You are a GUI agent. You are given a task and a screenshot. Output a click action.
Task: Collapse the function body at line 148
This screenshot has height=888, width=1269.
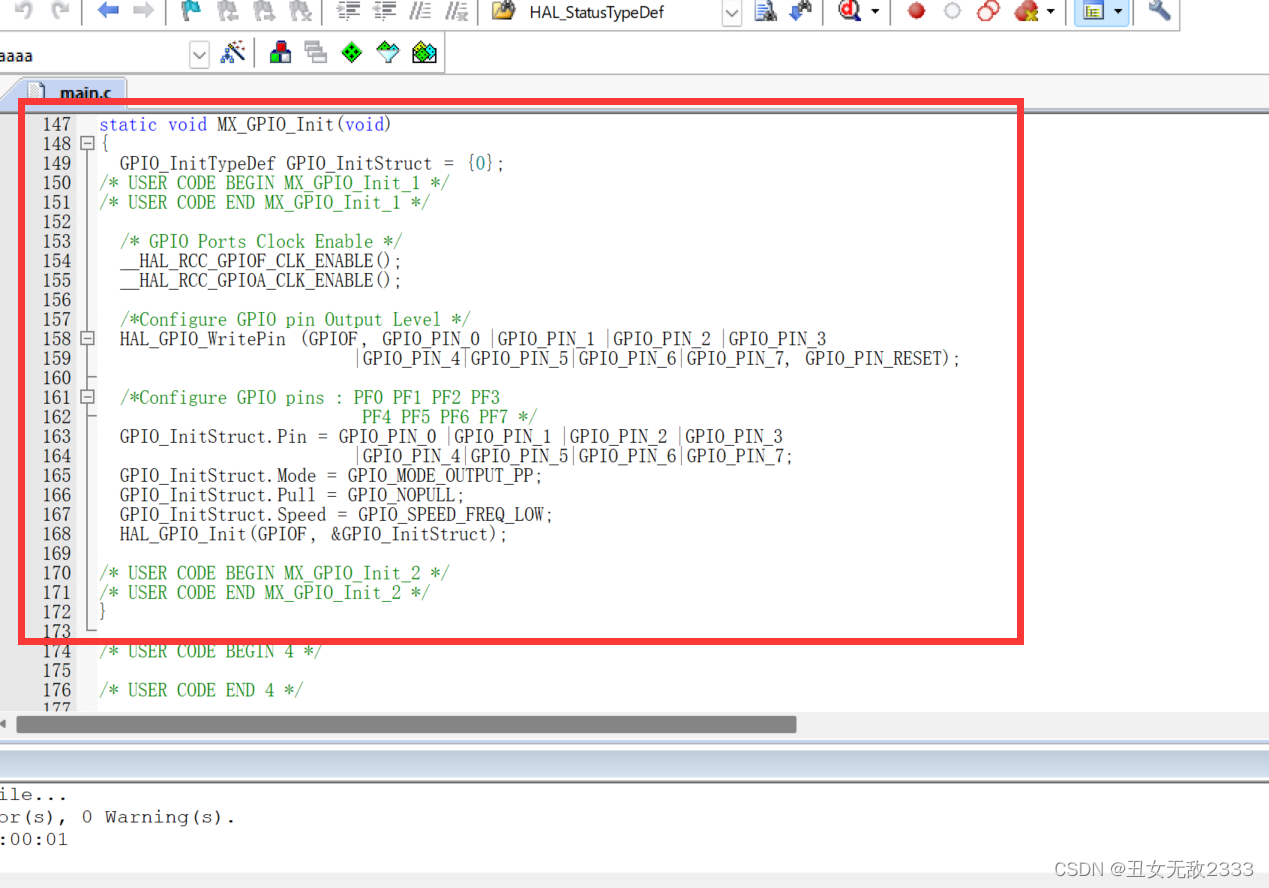pyautogui.click(x=87, y=144)
